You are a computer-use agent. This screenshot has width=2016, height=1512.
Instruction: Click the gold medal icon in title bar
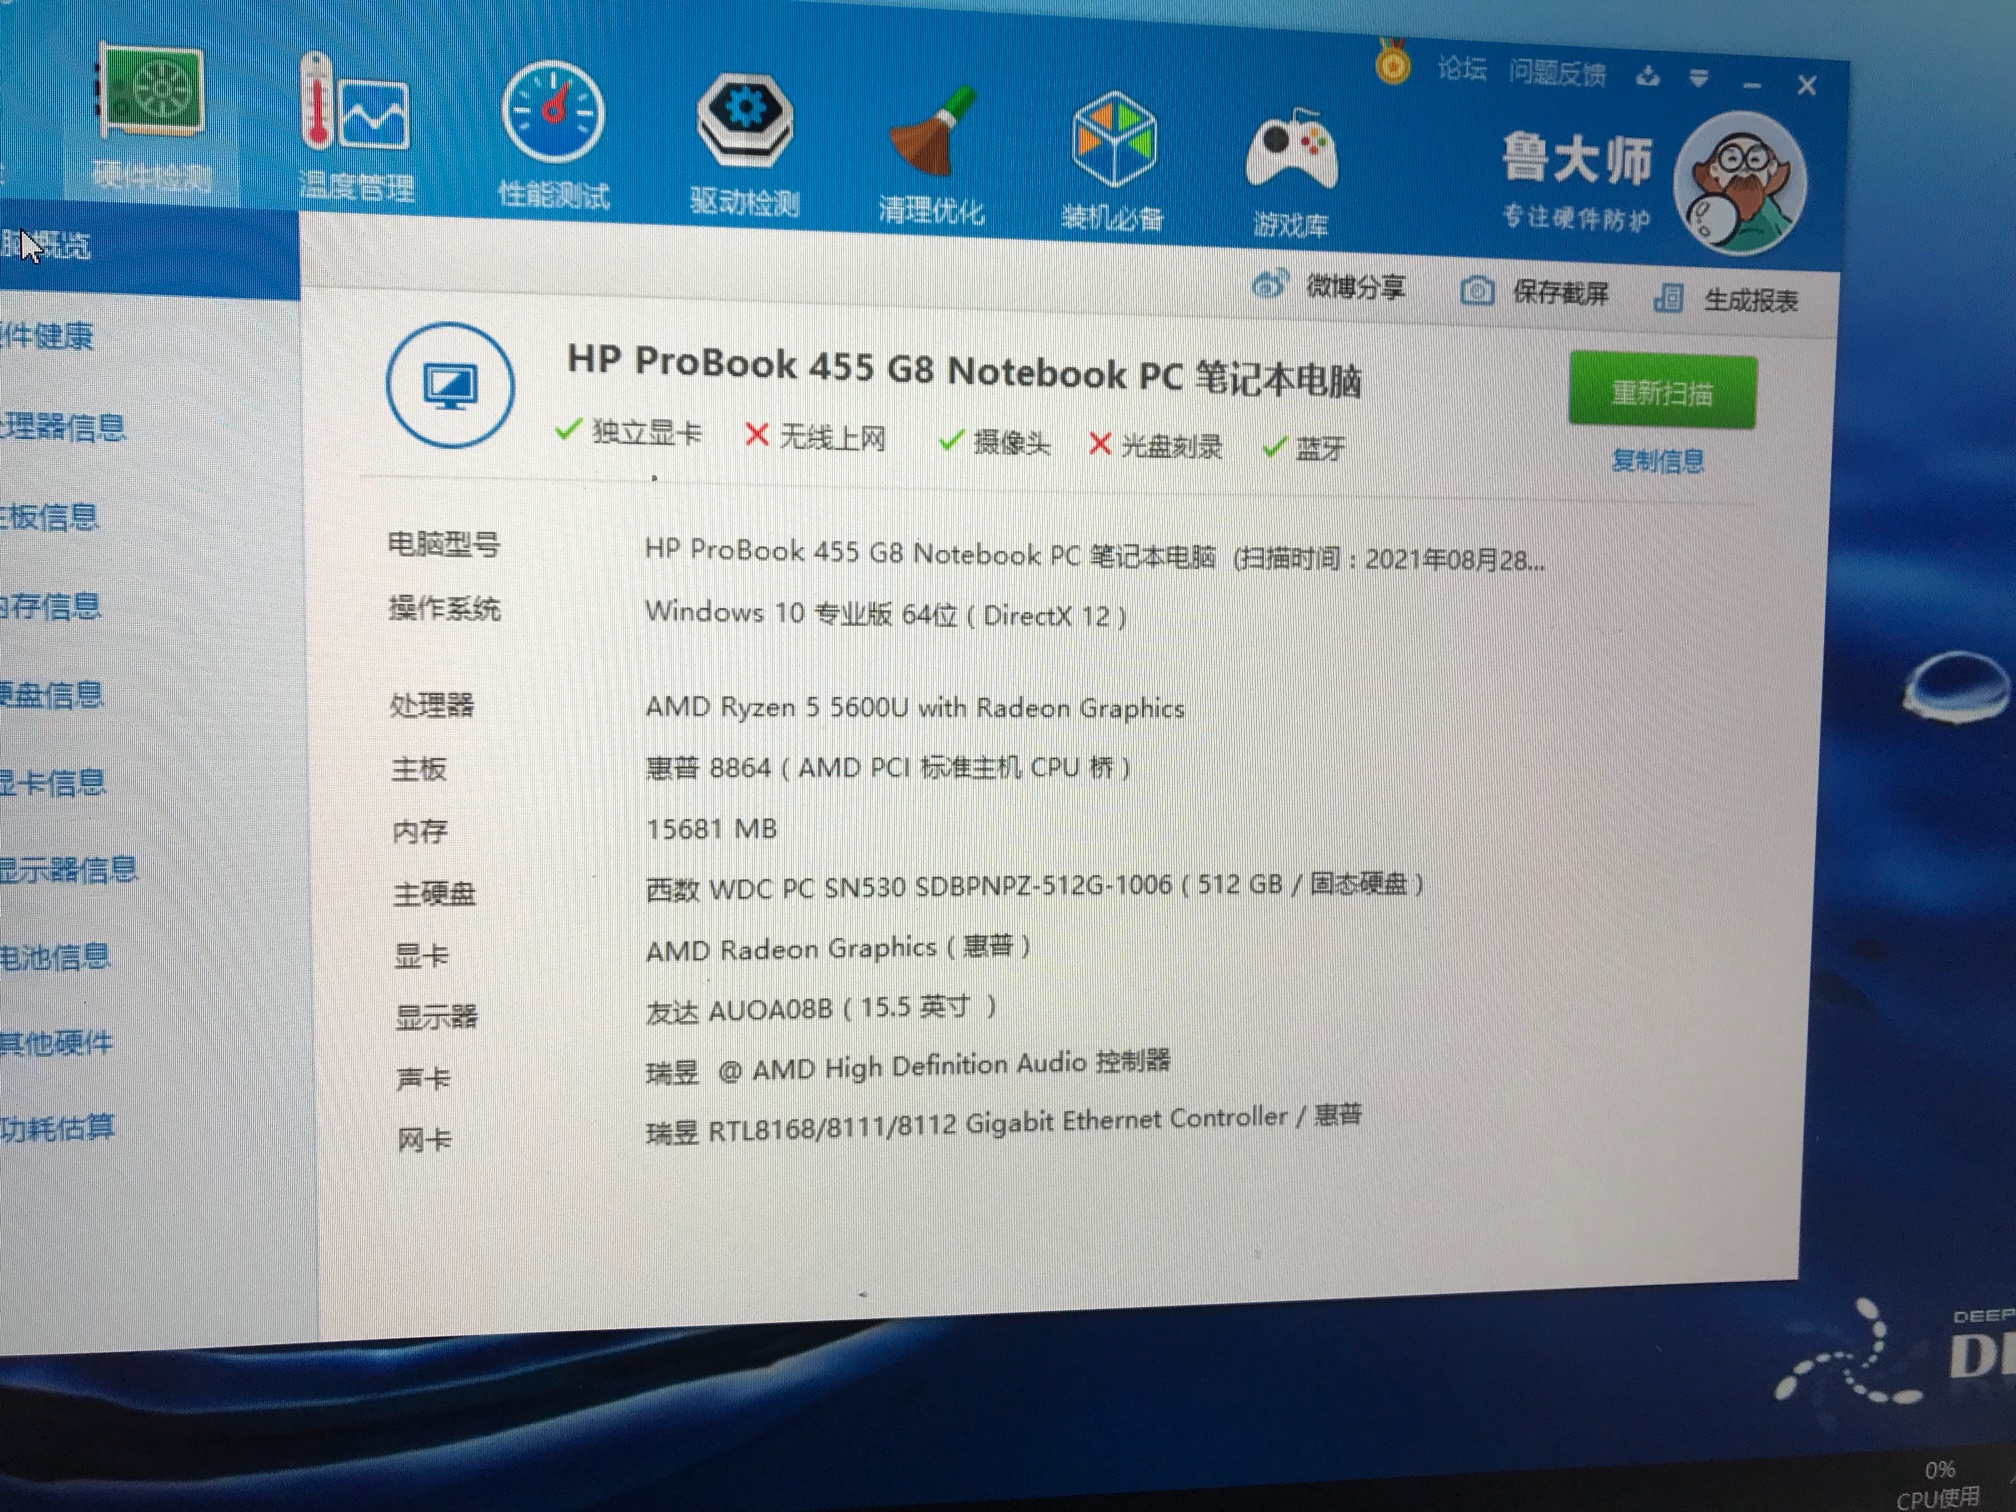pos(1392,62)
